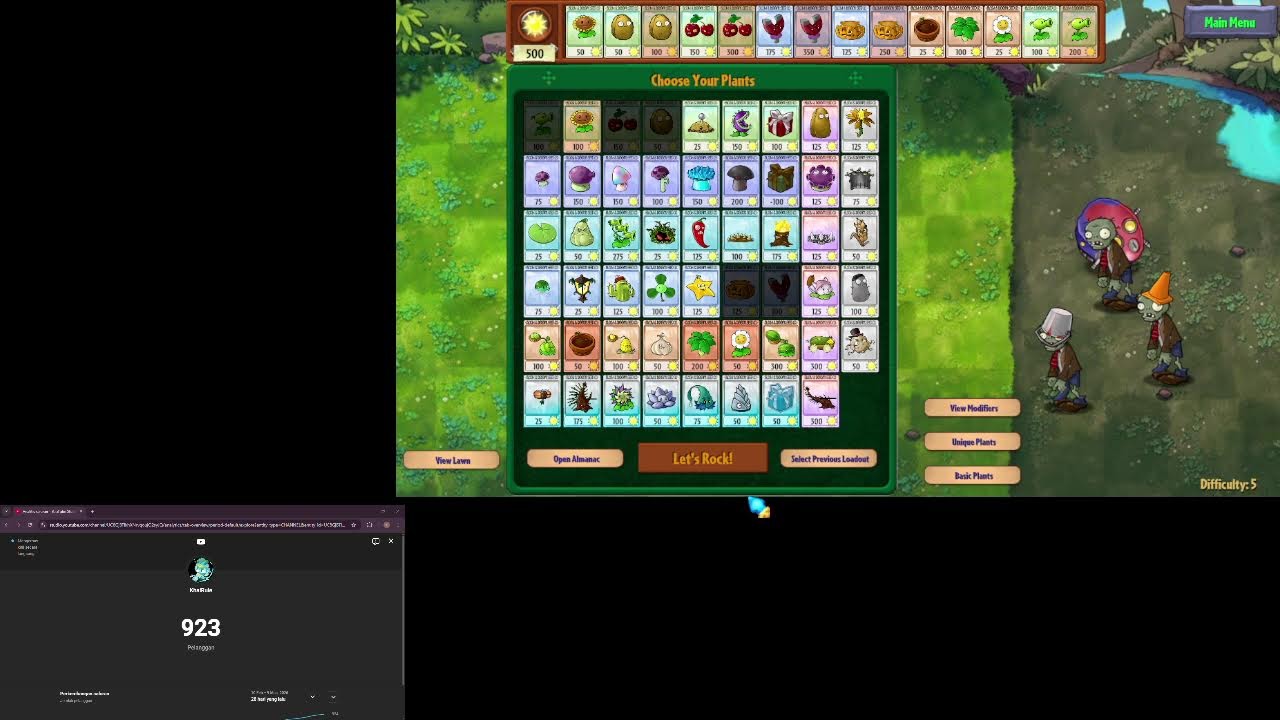Switch to Unique Plants list

[x=973, y=442]
